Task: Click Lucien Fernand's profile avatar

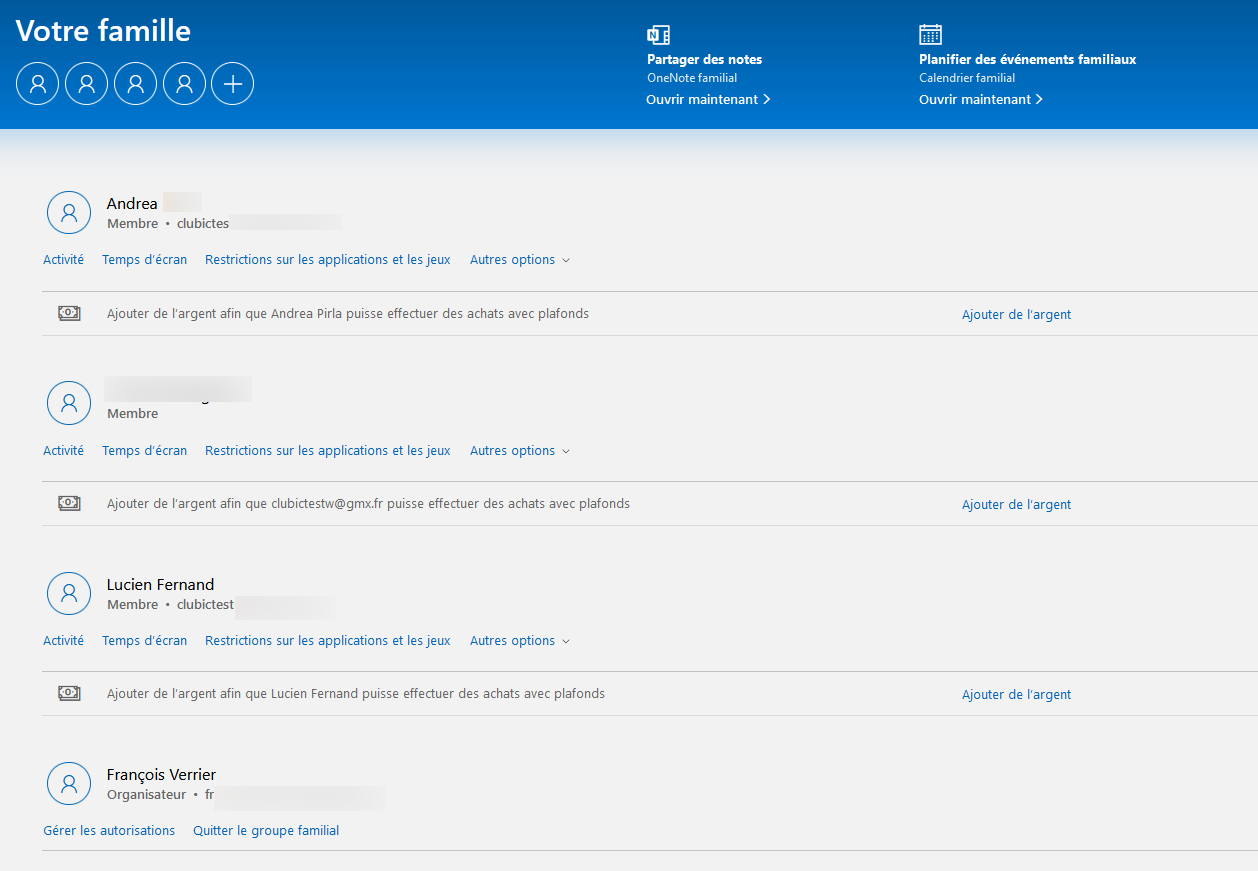Action: [x=69, y=593]
